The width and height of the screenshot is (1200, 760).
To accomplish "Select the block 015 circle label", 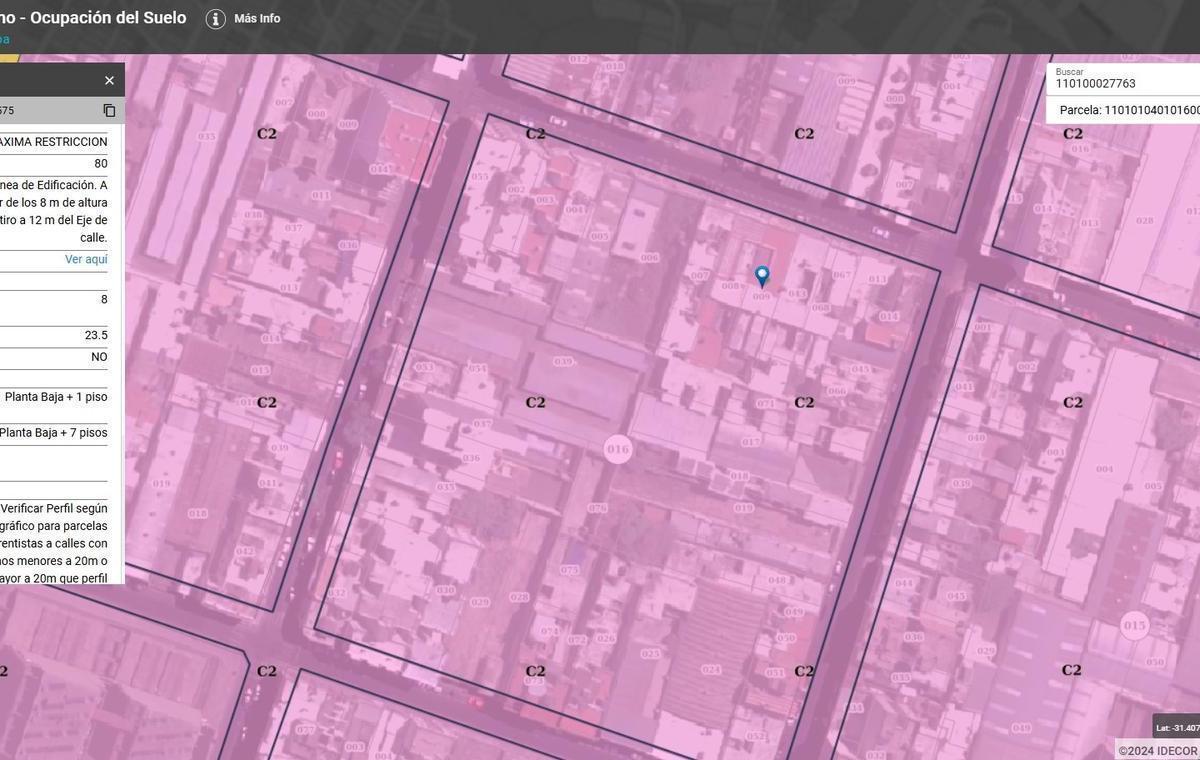I will click(x=1134, y=626).
